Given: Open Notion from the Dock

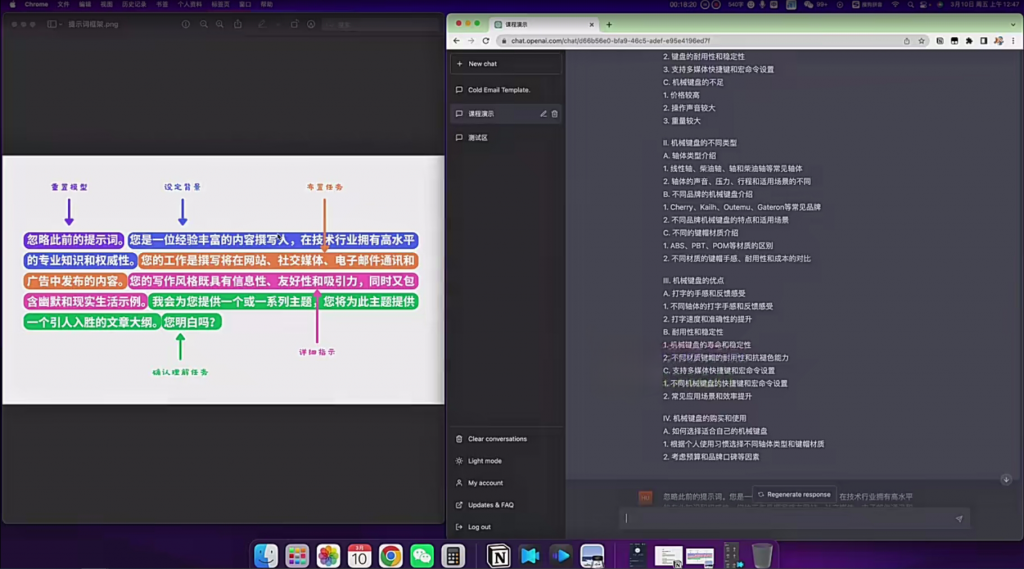Looking at the screenshot, I should (x=499, y=556).
